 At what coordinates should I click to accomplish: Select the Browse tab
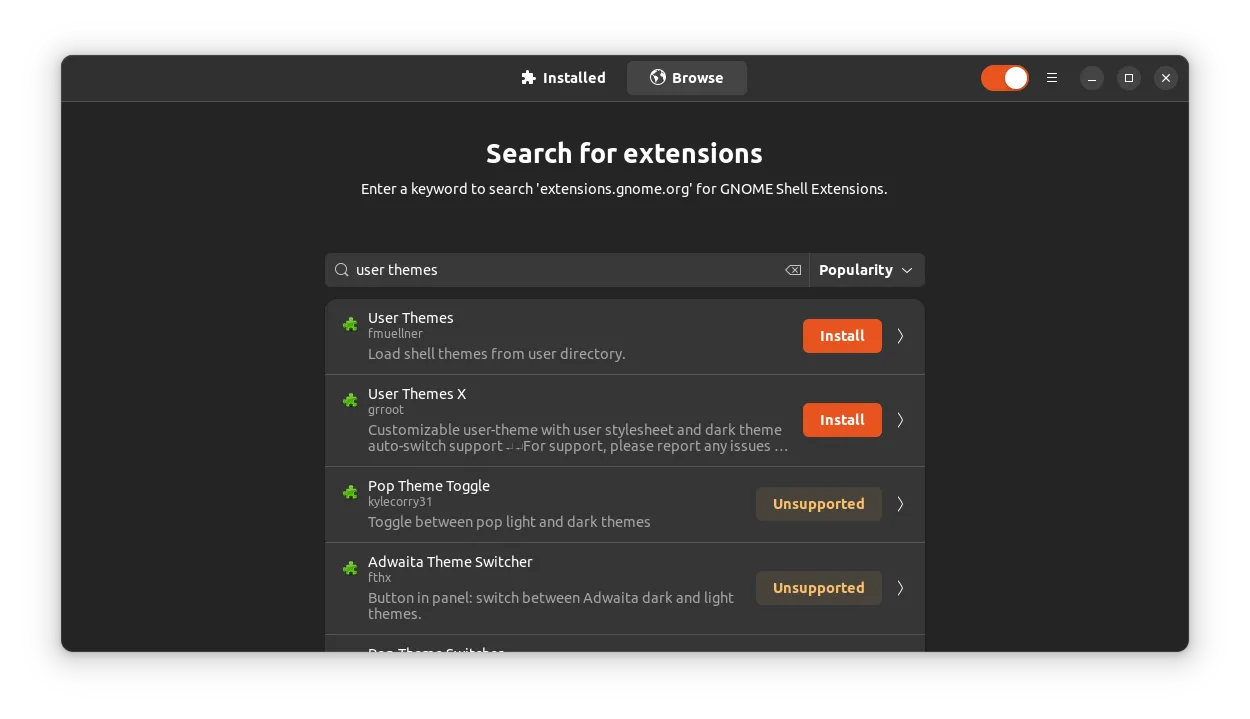(686, 77)
